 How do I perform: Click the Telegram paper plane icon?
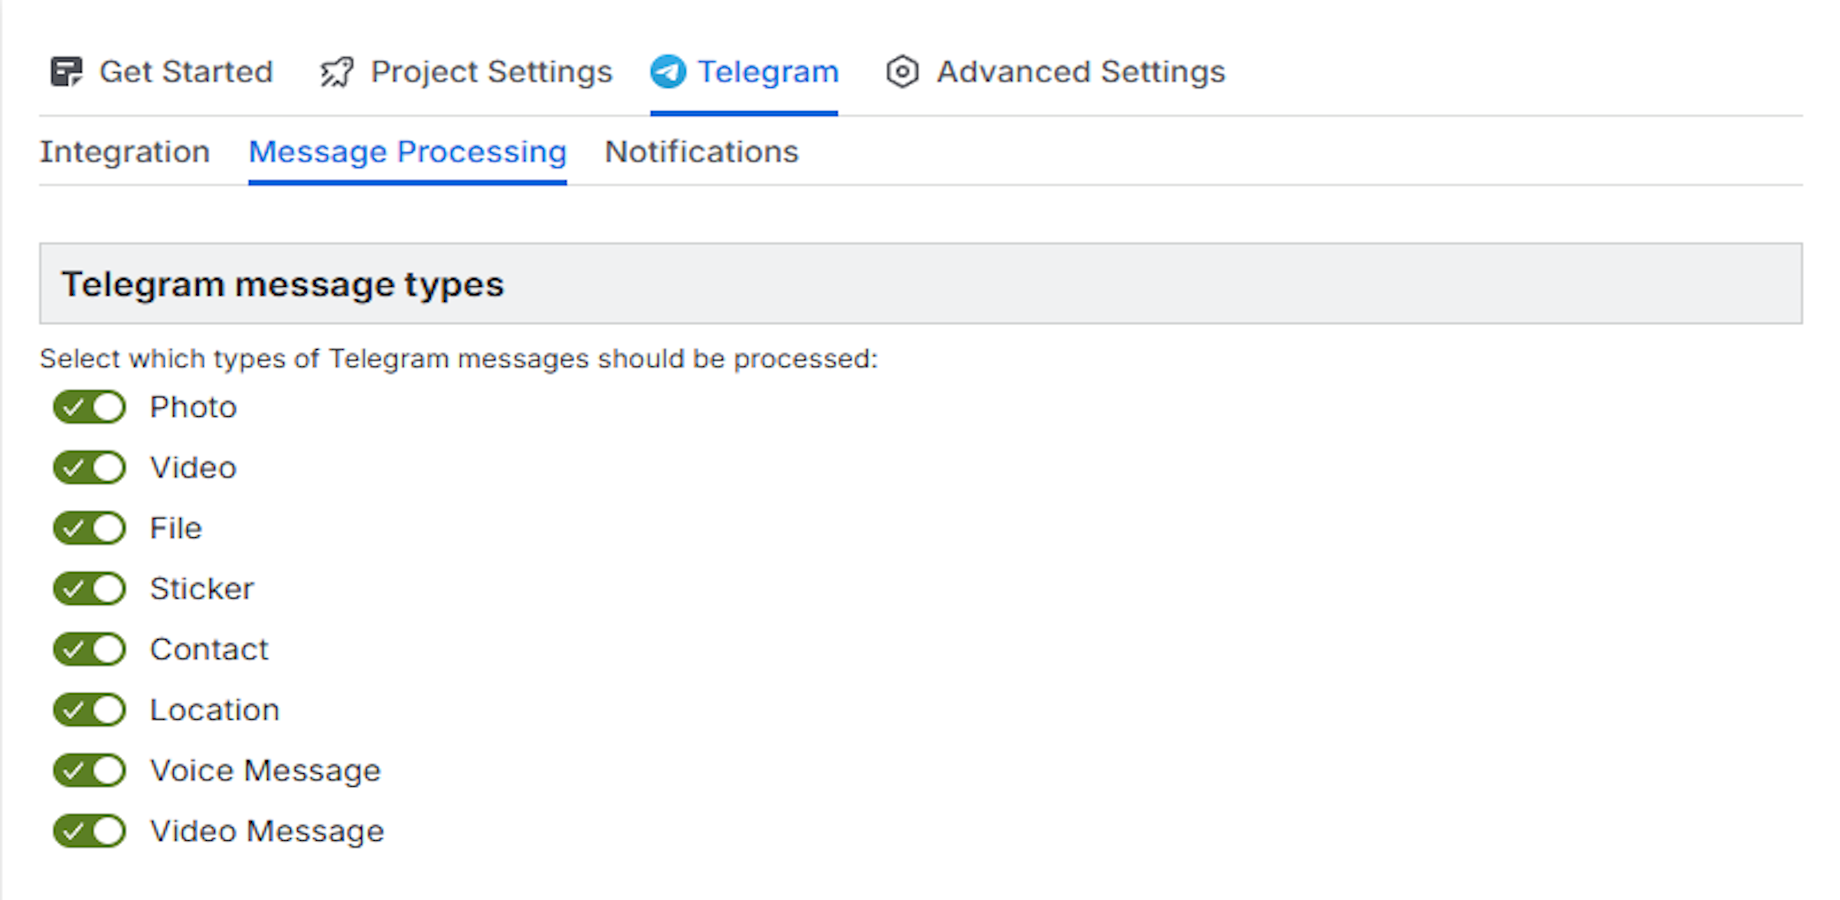click(x=668, y=72)
